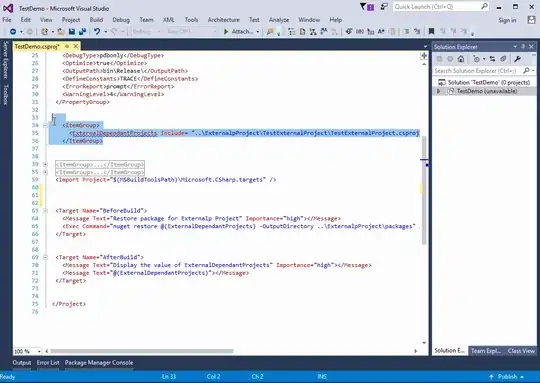Switch to the Team Explorer tab
Screen dimensions: 540x383
(x=486, y=351)
